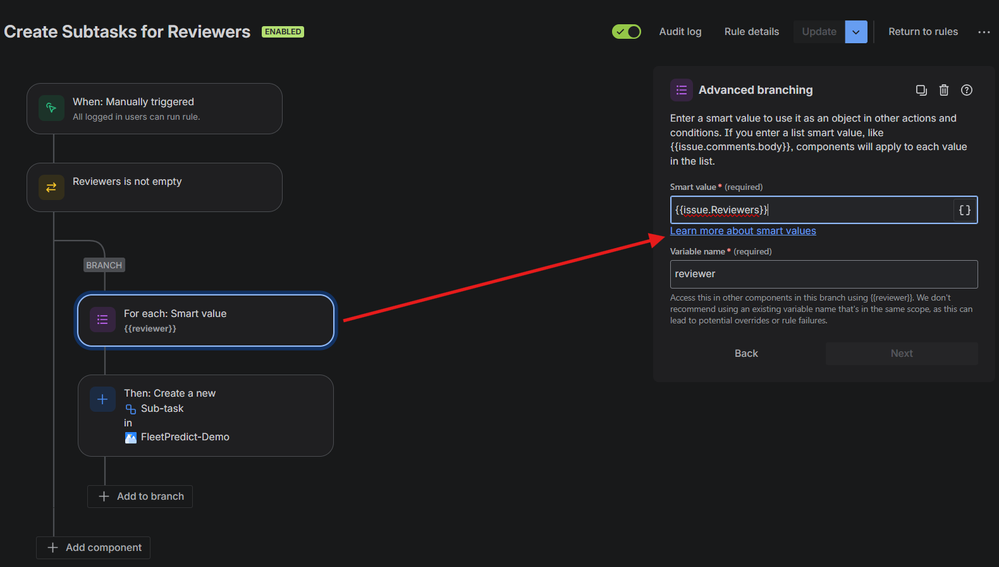Screen dimensions: 999x567
Task: Click the Next button
Action: click(x=902, y=354)
